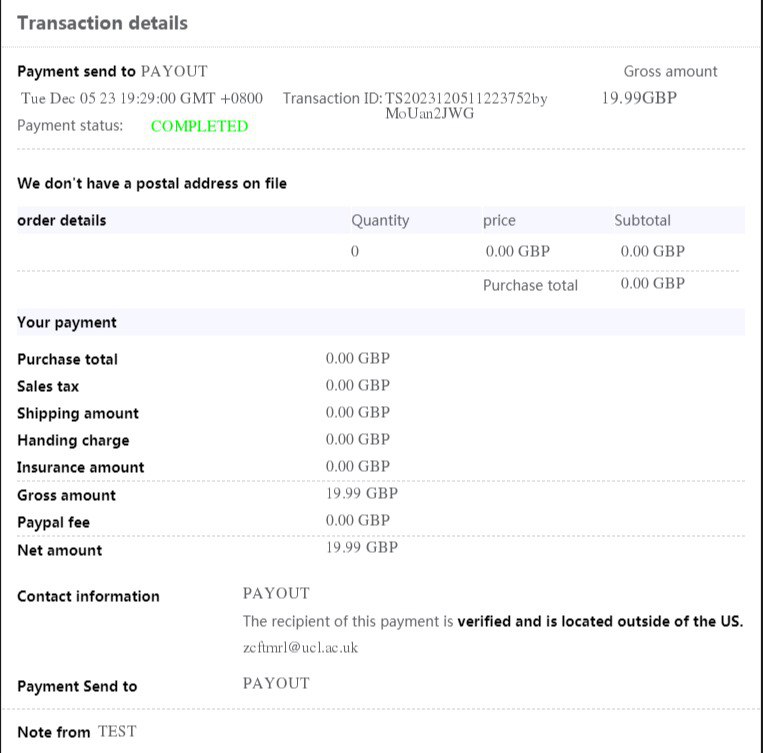Click the Paypal fee row label
Screen dimensions: 763x753
(x=53, y=522)
